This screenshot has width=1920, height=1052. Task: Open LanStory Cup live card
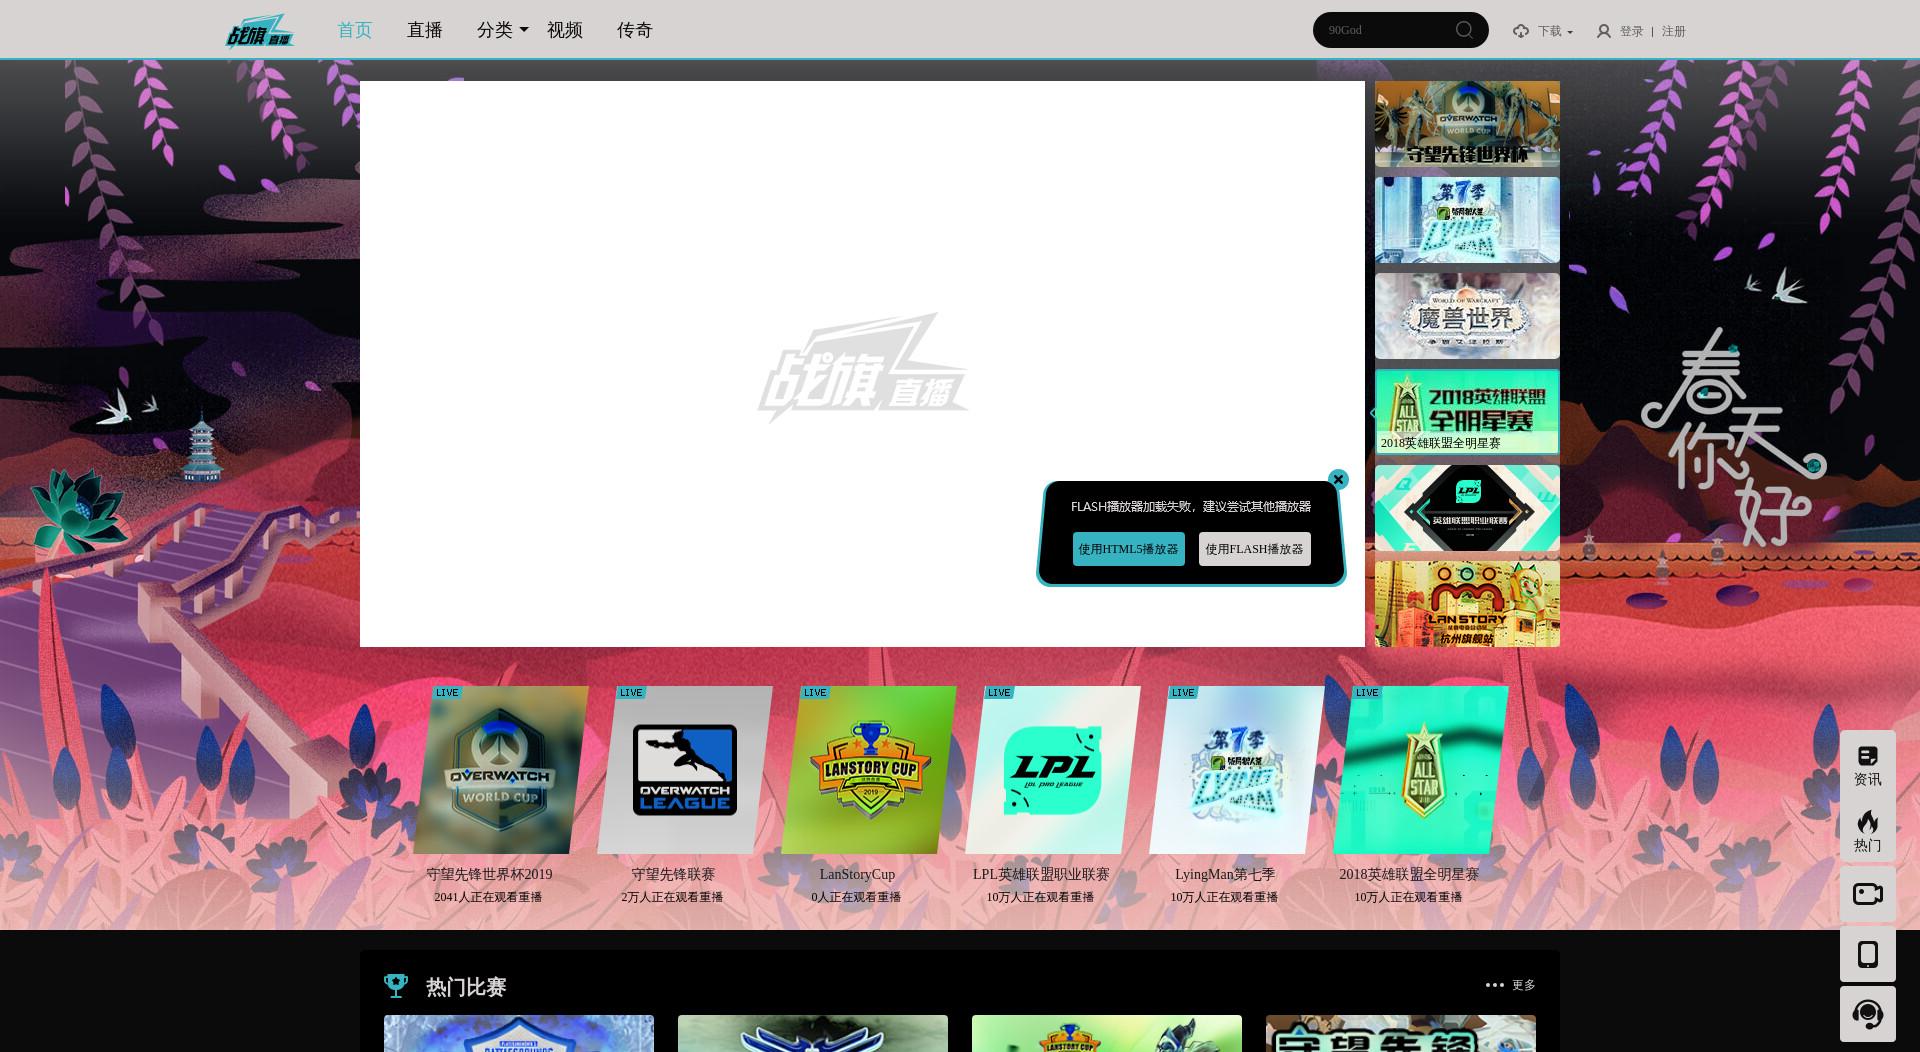tap(869, 770)
